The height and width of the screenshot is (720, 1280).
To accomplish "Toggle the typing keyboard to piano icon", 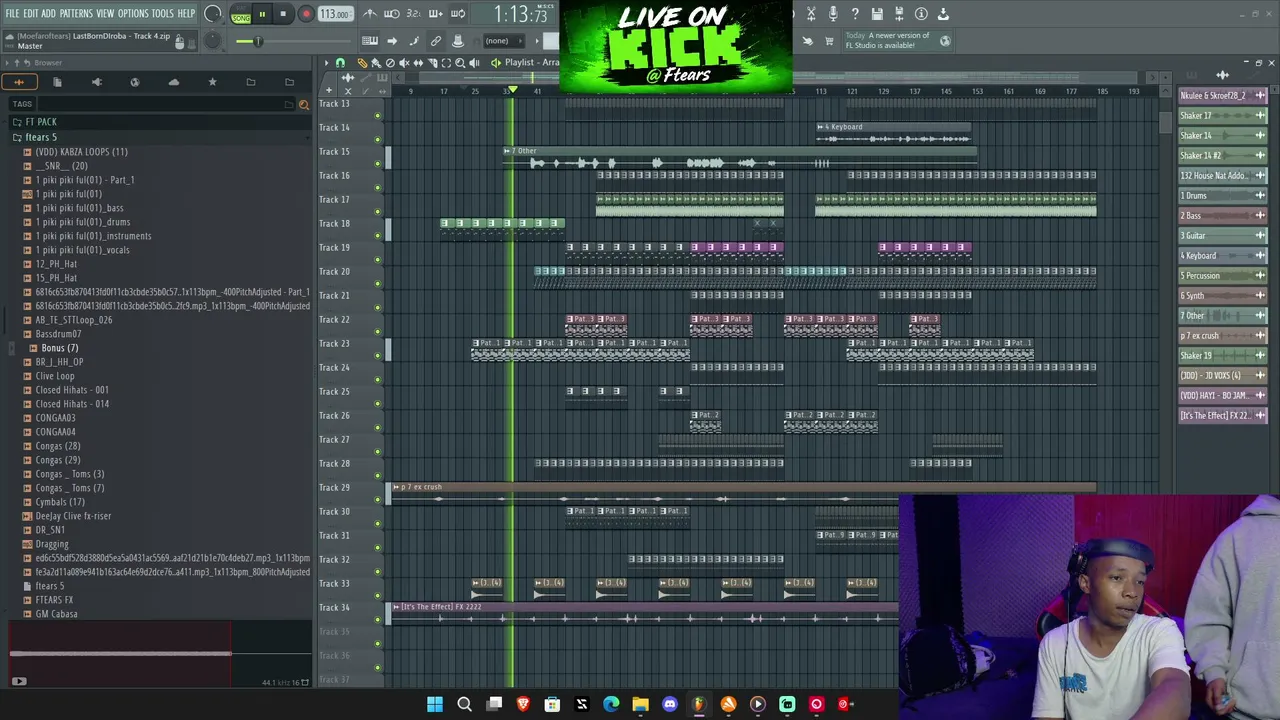I will coord(370,41).
